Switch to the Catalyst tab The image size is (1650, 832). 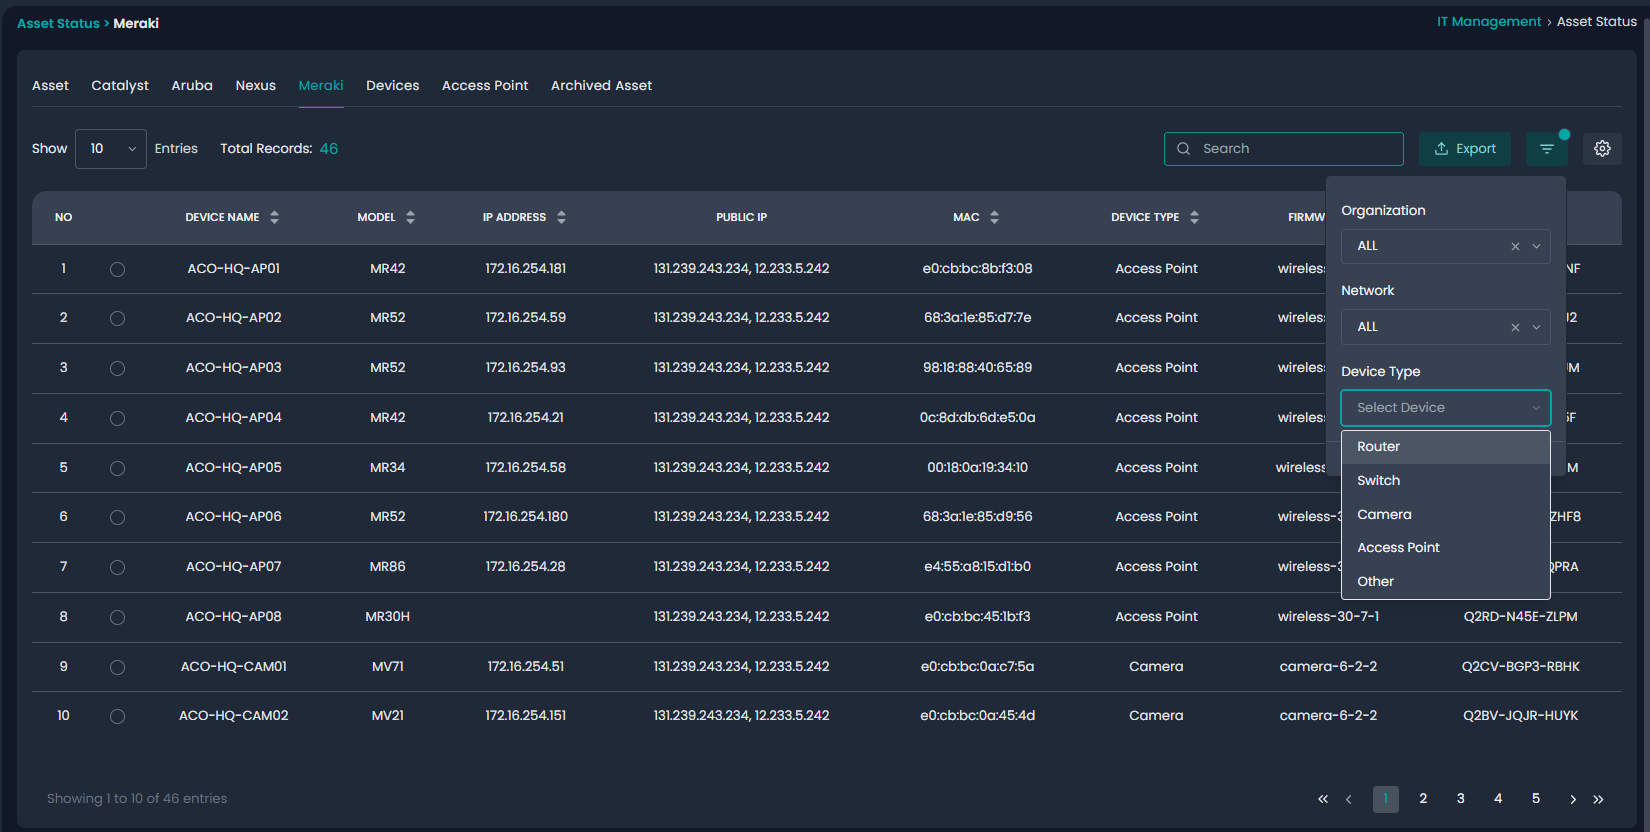(120, 86)
